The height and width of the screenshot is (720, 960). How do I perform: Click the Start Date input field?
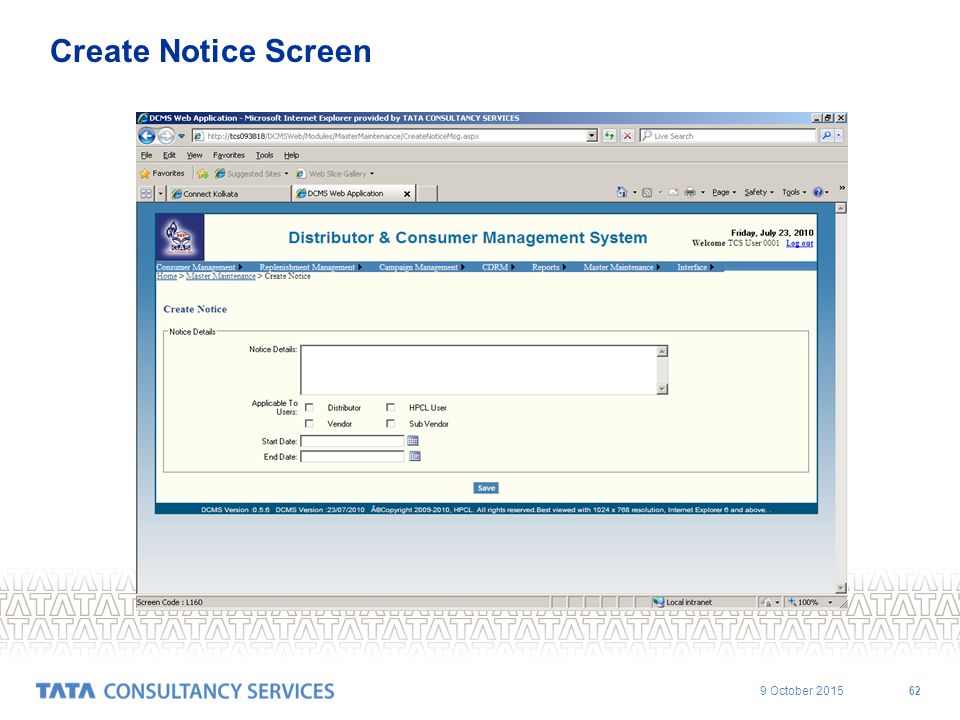click(x=352, y=441)
